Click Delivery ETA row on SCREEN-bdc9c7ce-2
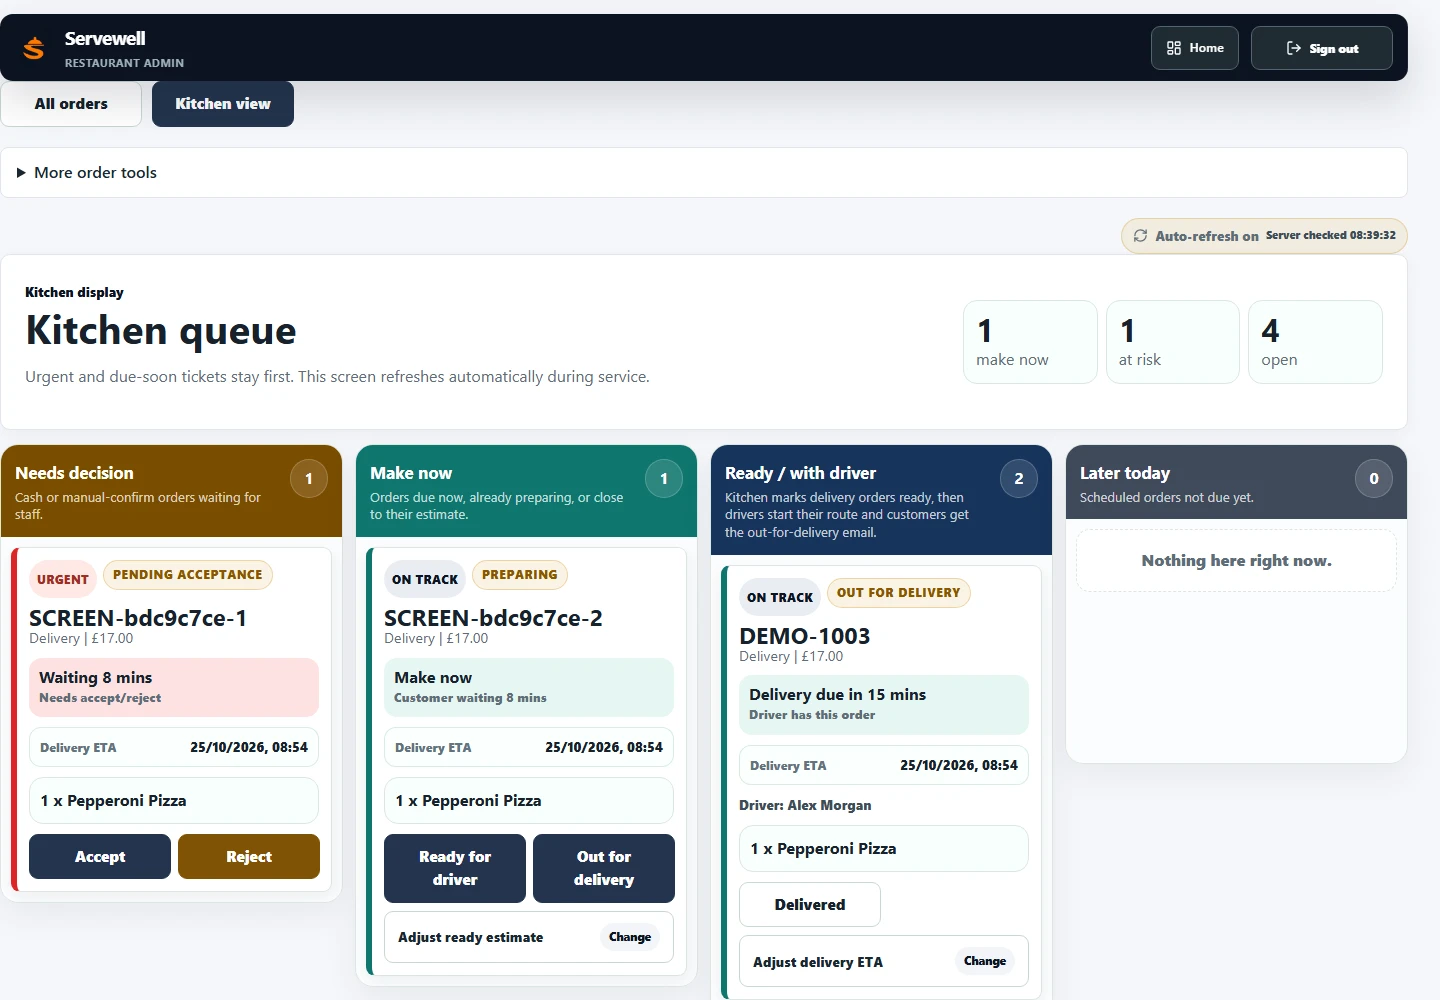 [x=529, y=747]
